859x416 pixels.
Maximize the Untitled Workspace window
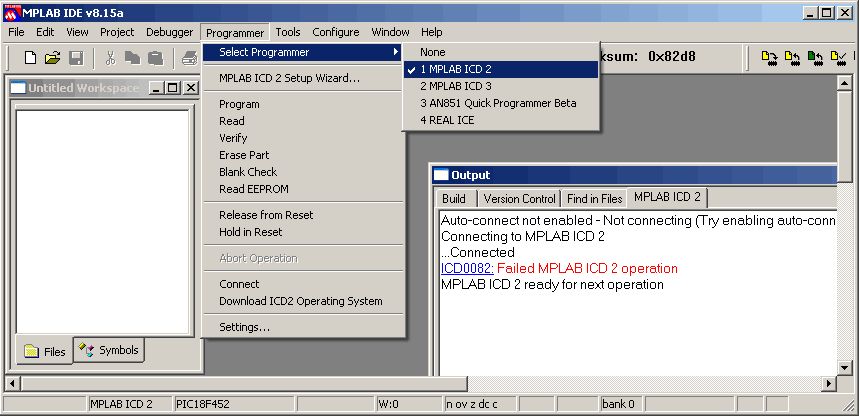(x=173, y=88)
